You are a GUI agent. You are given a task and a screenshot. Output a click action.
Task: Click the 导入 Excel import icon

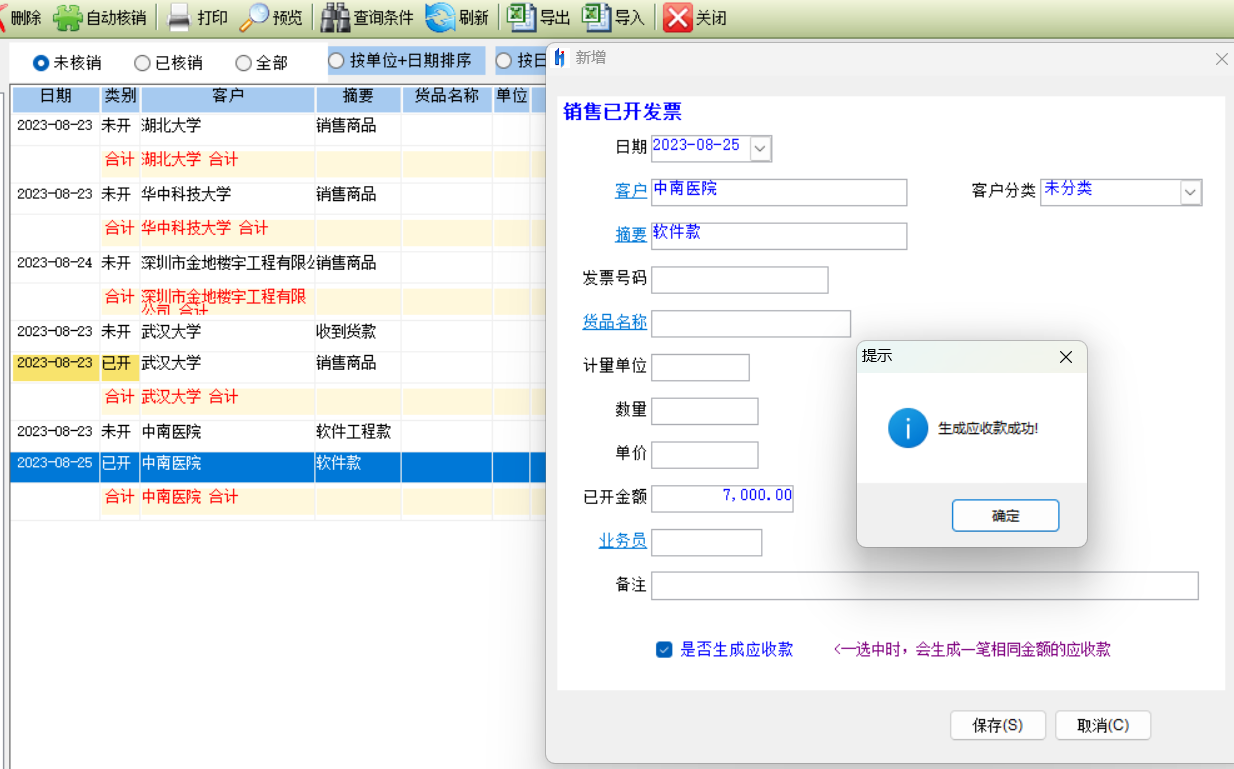pyautogui.click(x=596, y=17)
